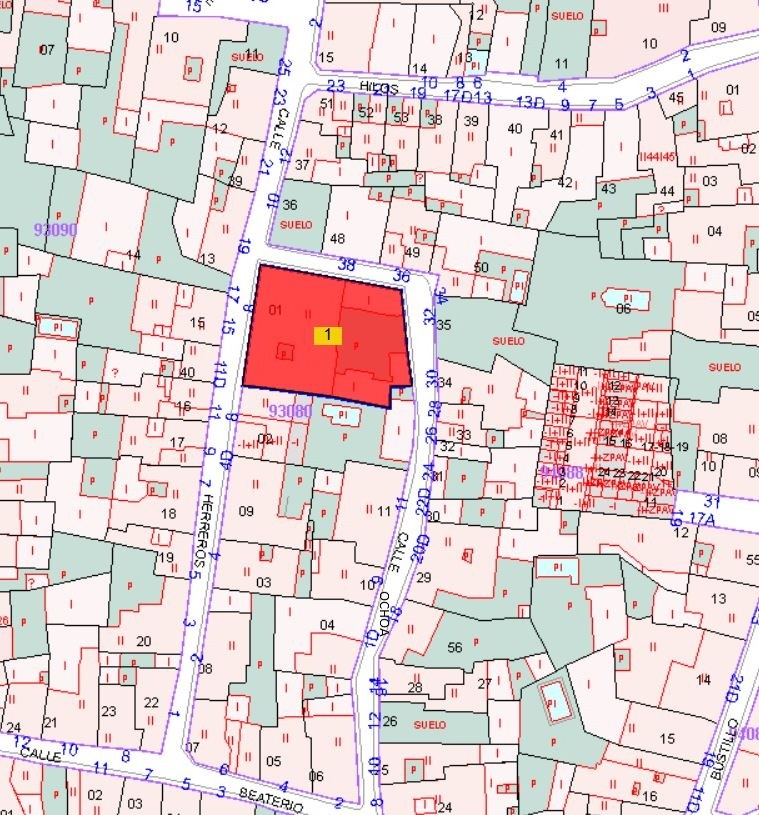
Task: Click the PI pool icon below highlighted parcel
Action: (x=343, y=414)
